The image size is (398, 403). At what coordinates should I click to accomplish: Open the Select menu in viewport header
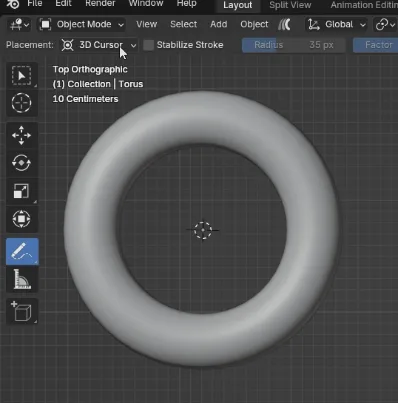(x=183, y=24)
